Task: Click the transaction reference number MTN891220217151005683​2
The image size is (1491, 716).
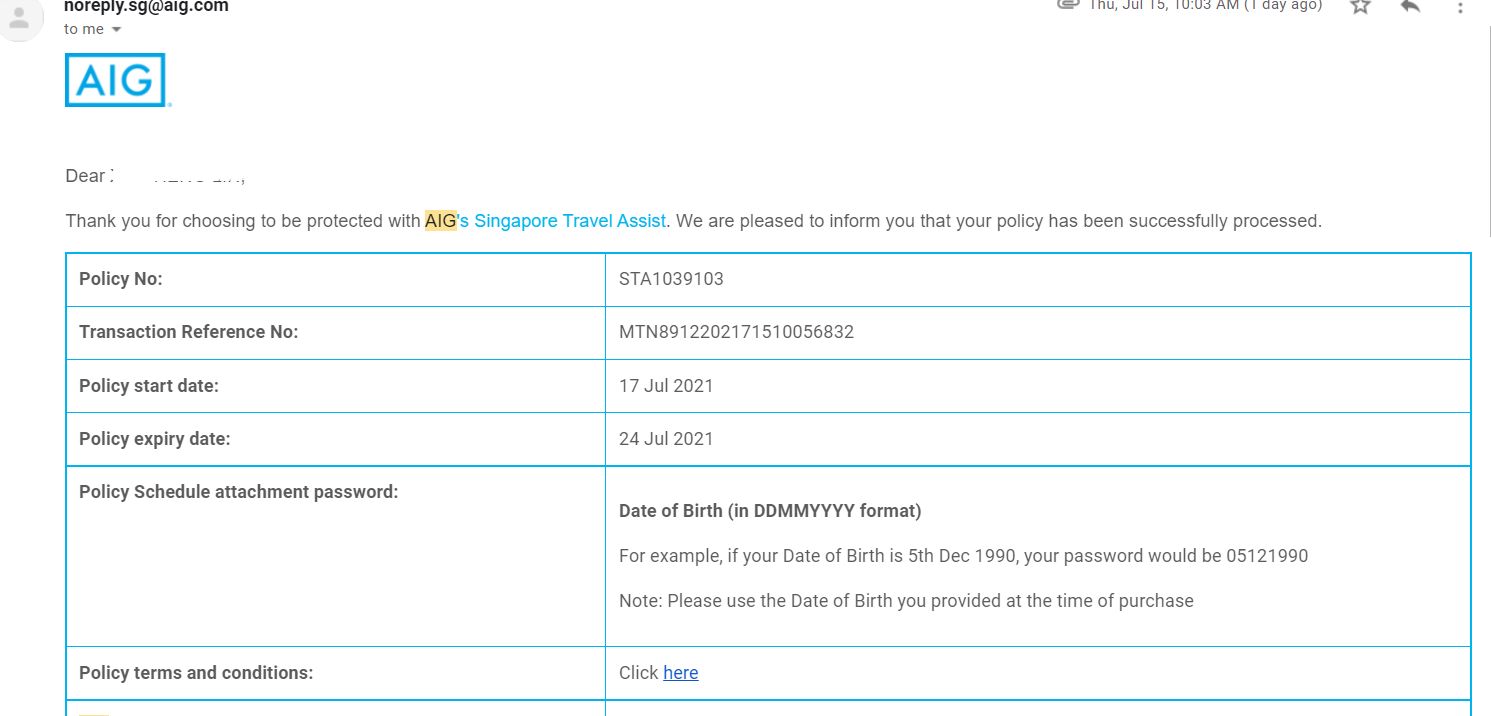Action: [x=736, y=332]
